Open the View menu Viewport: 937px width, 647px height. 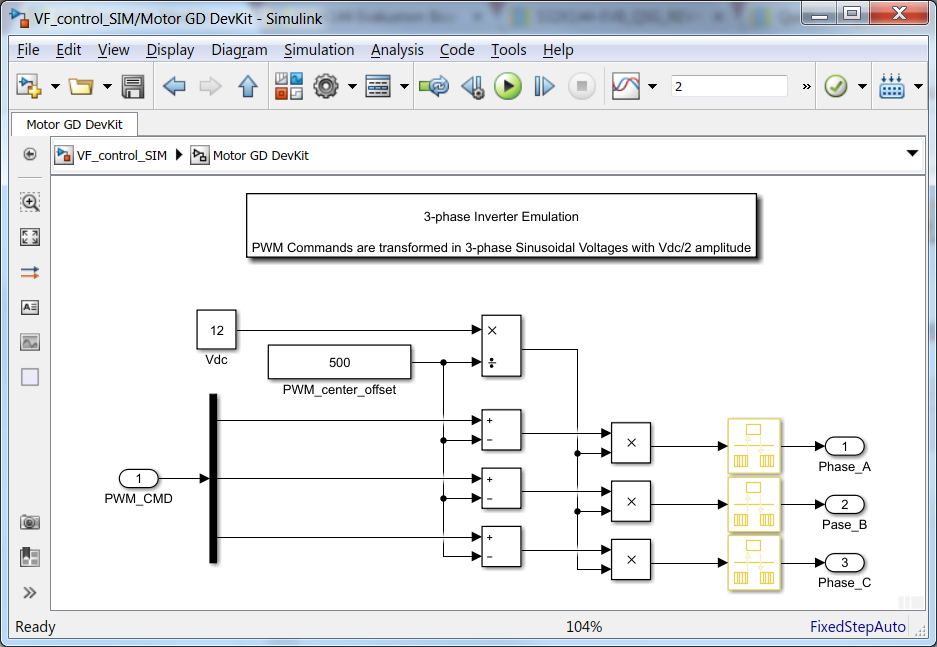(113, 50)
